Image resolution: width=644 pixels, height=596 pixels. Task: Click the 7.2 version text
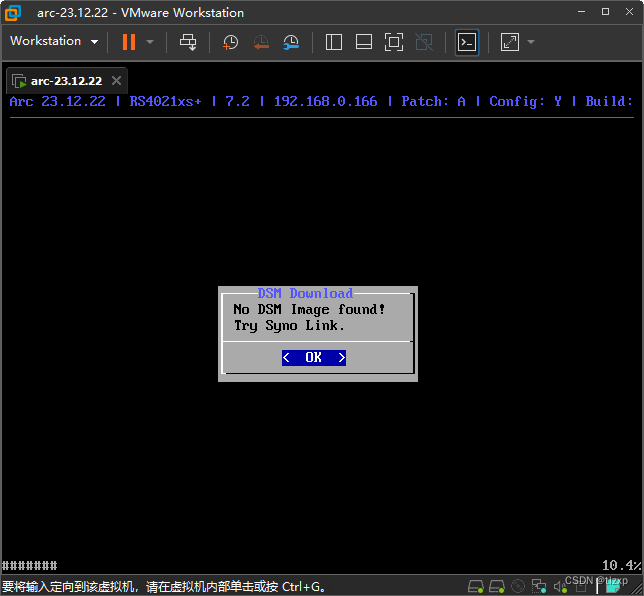[237, 101]
